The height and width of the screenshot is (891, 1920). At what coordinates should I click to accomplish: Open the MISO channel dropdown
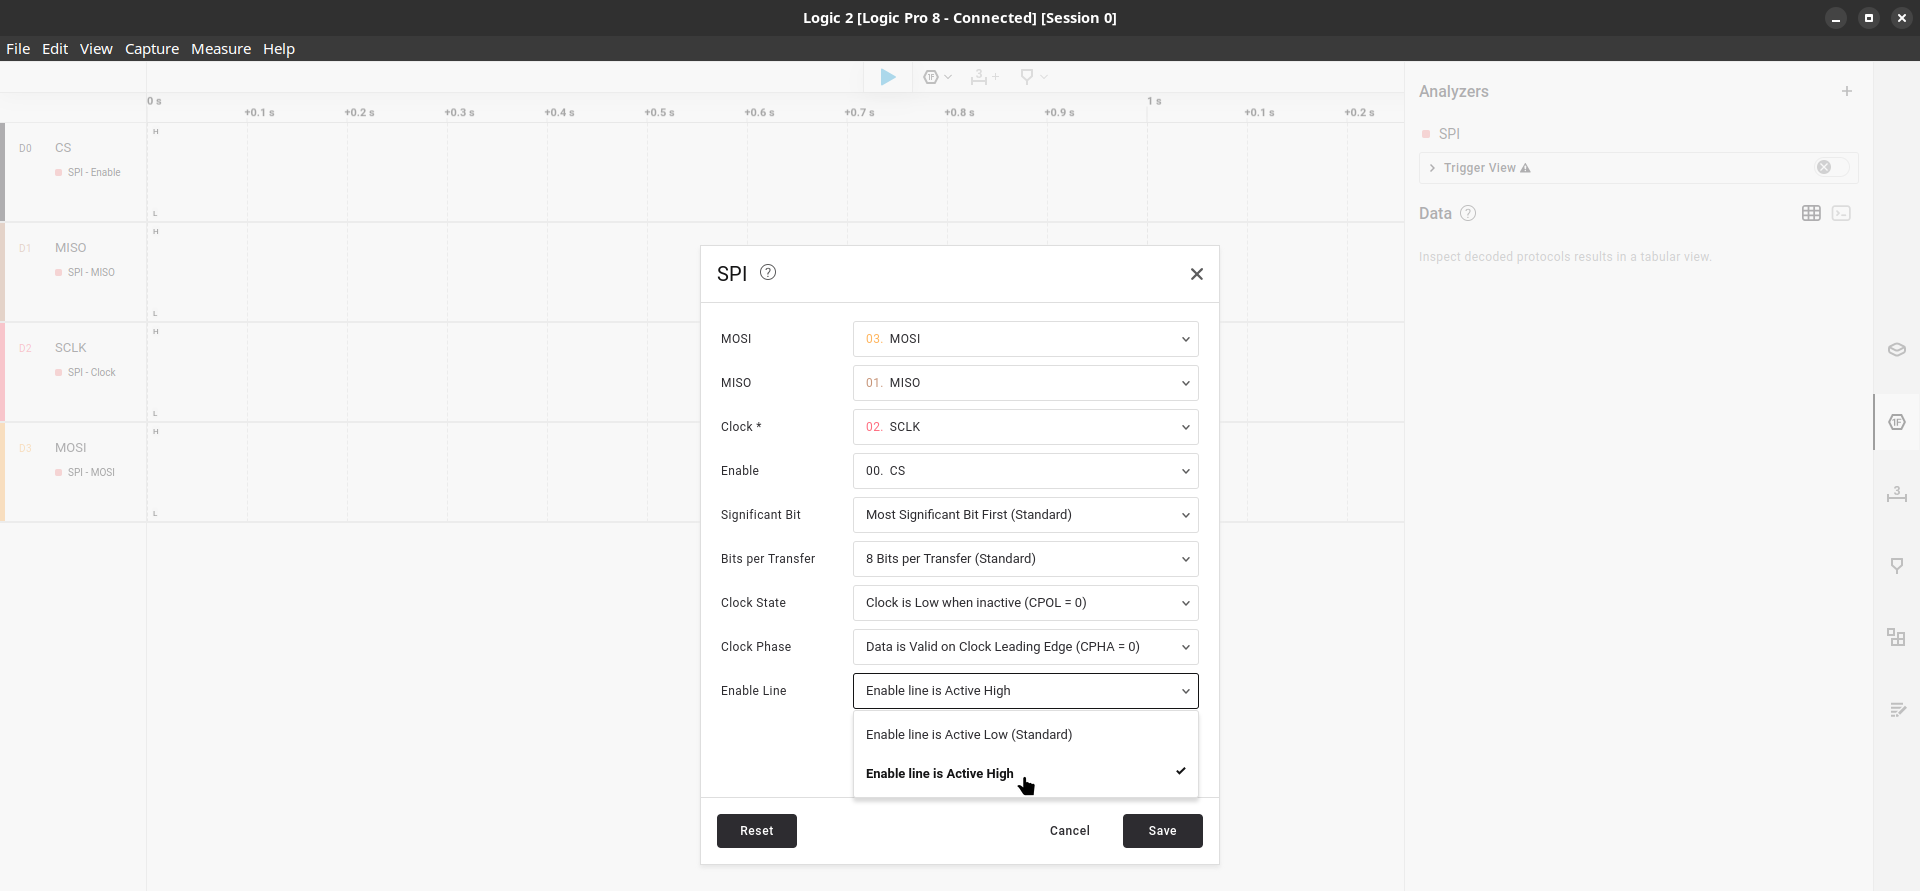(1025, 383)
